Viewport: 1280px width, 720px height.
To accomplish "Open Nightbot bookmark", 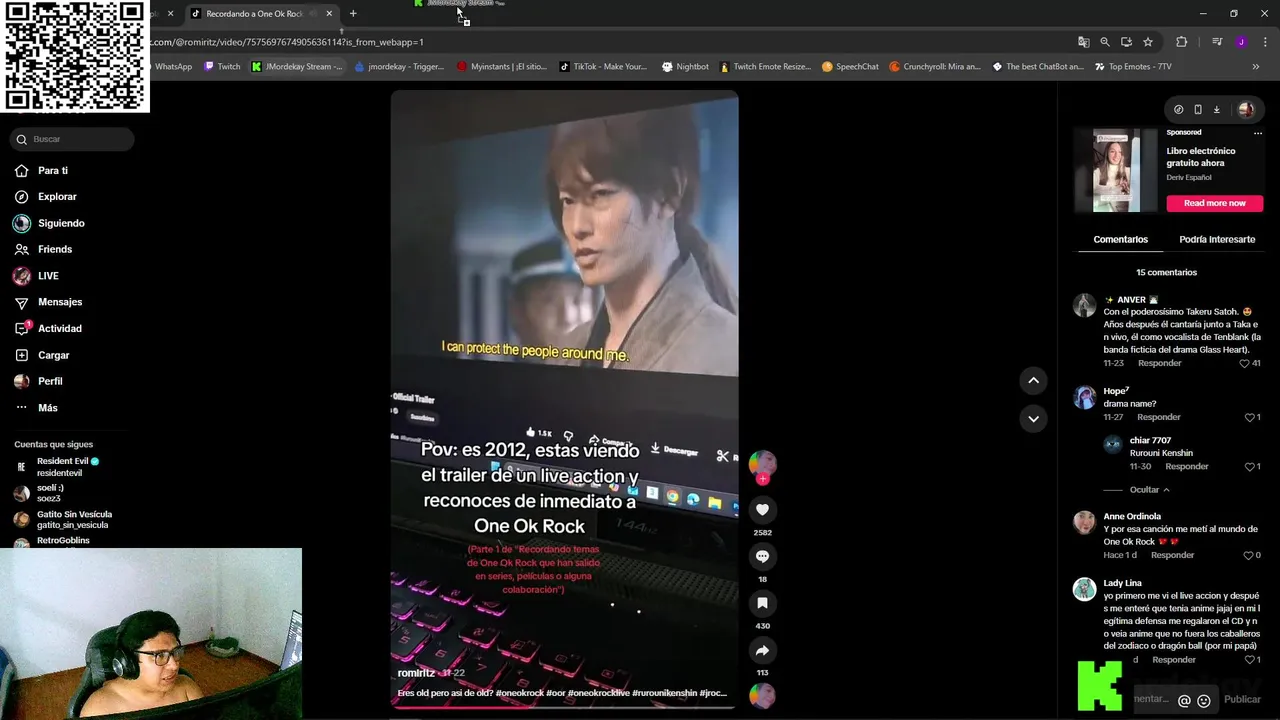I will coord(685,67).
